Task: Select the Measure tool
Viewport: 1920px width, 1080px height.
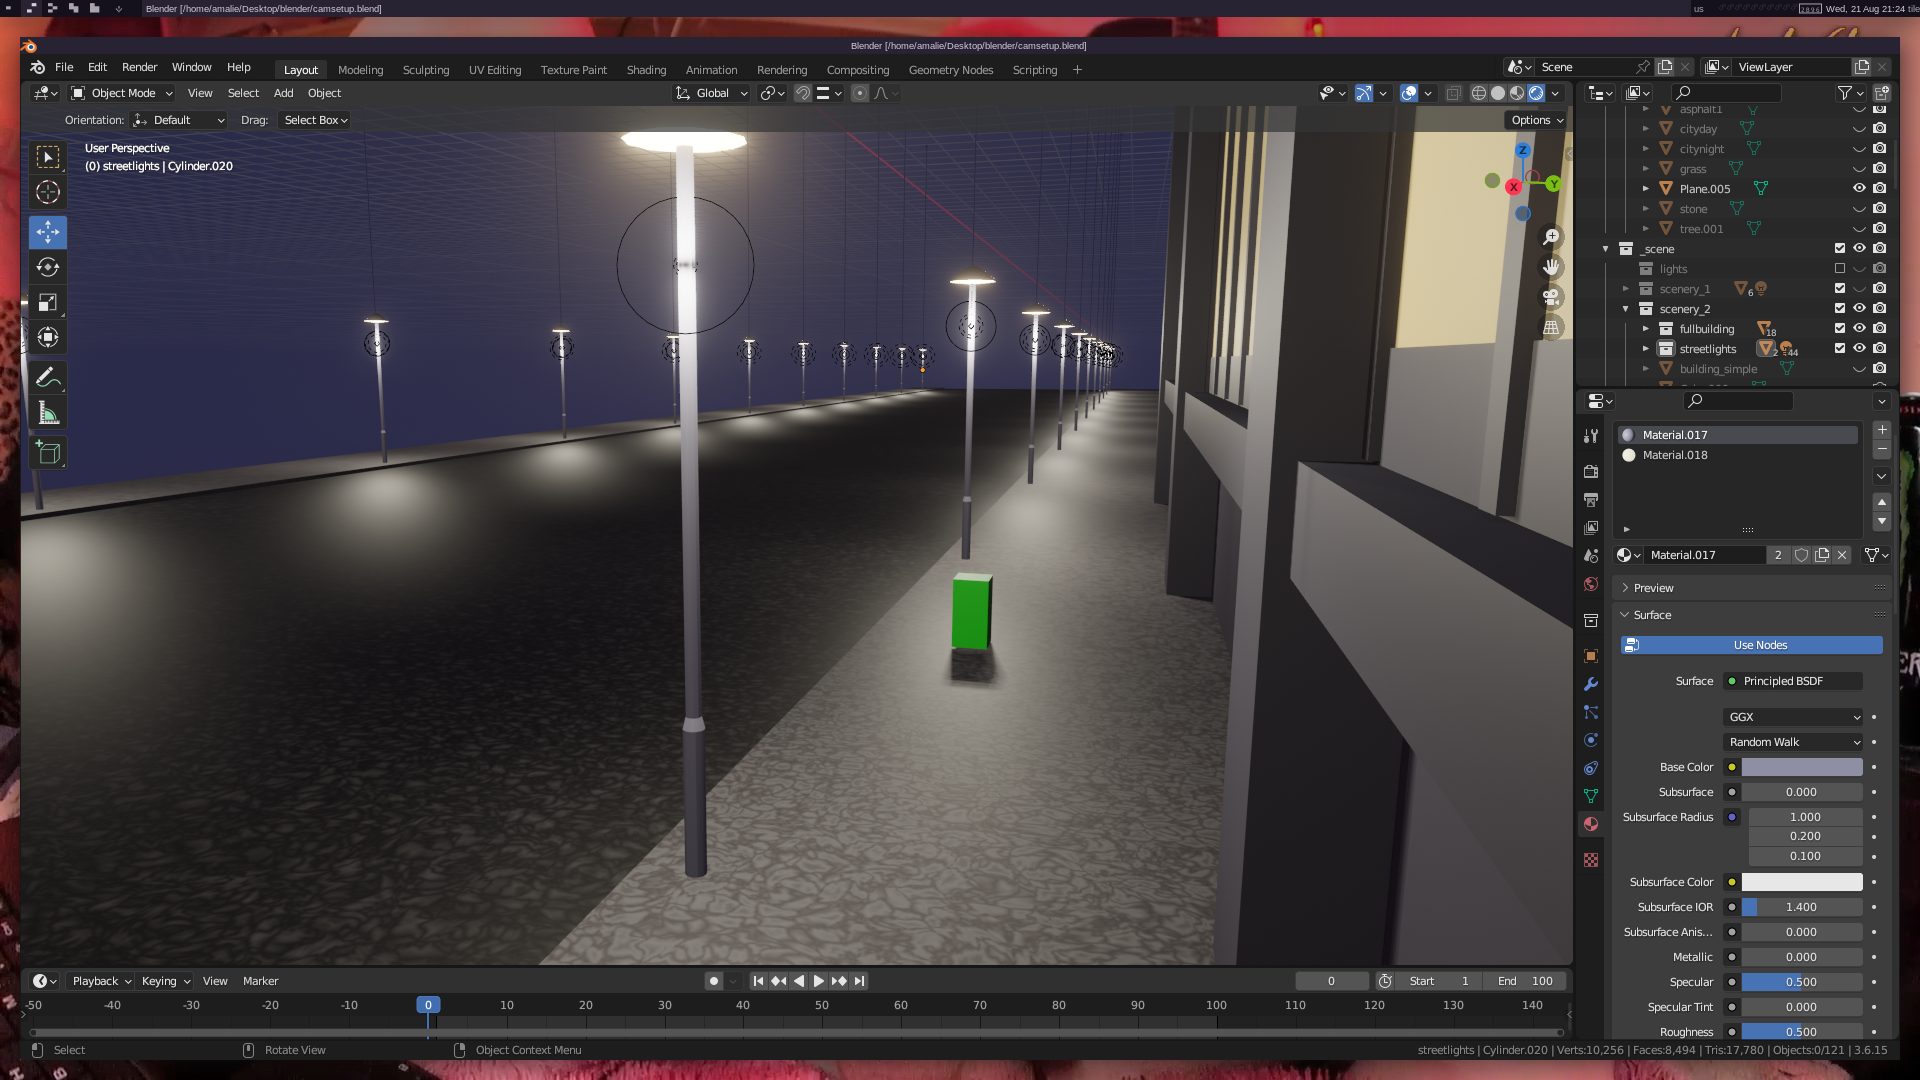Action: (x=47, y=413)
